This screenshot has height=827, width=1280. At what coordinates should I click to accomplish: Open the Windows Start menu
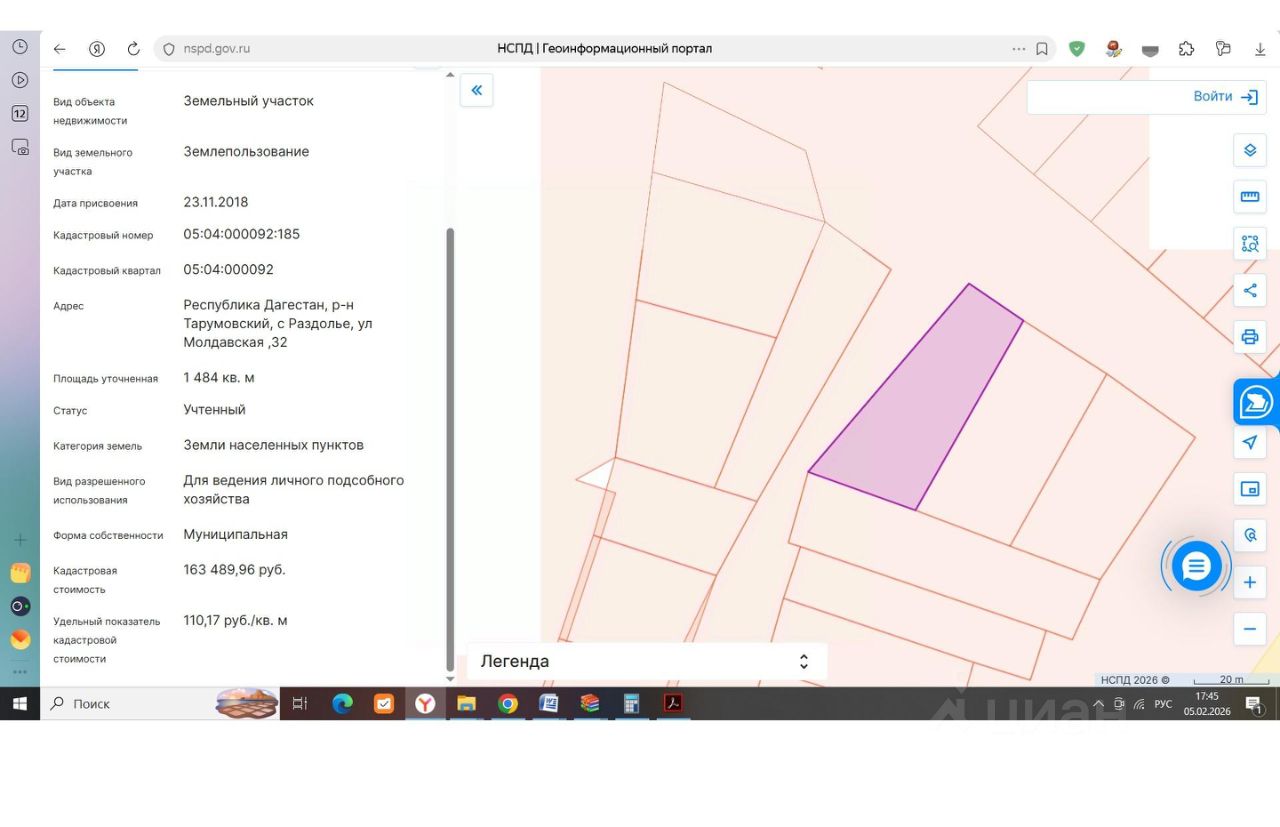tap(19, 704)
